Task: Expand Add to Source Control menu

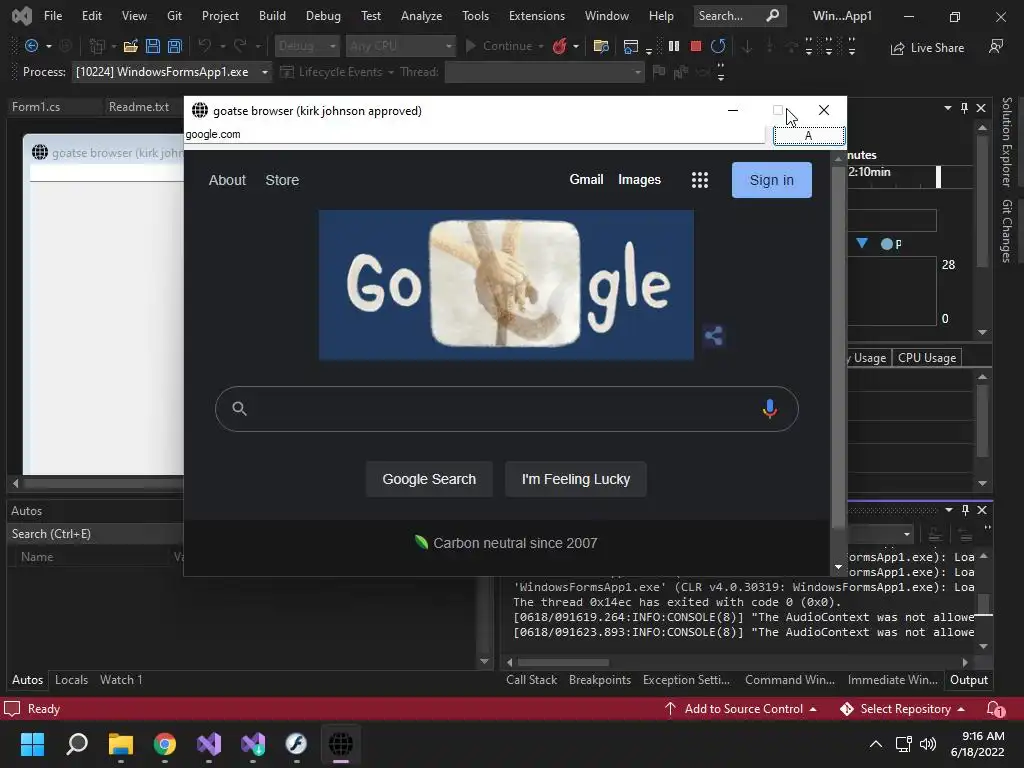Action: coord(741,709)
